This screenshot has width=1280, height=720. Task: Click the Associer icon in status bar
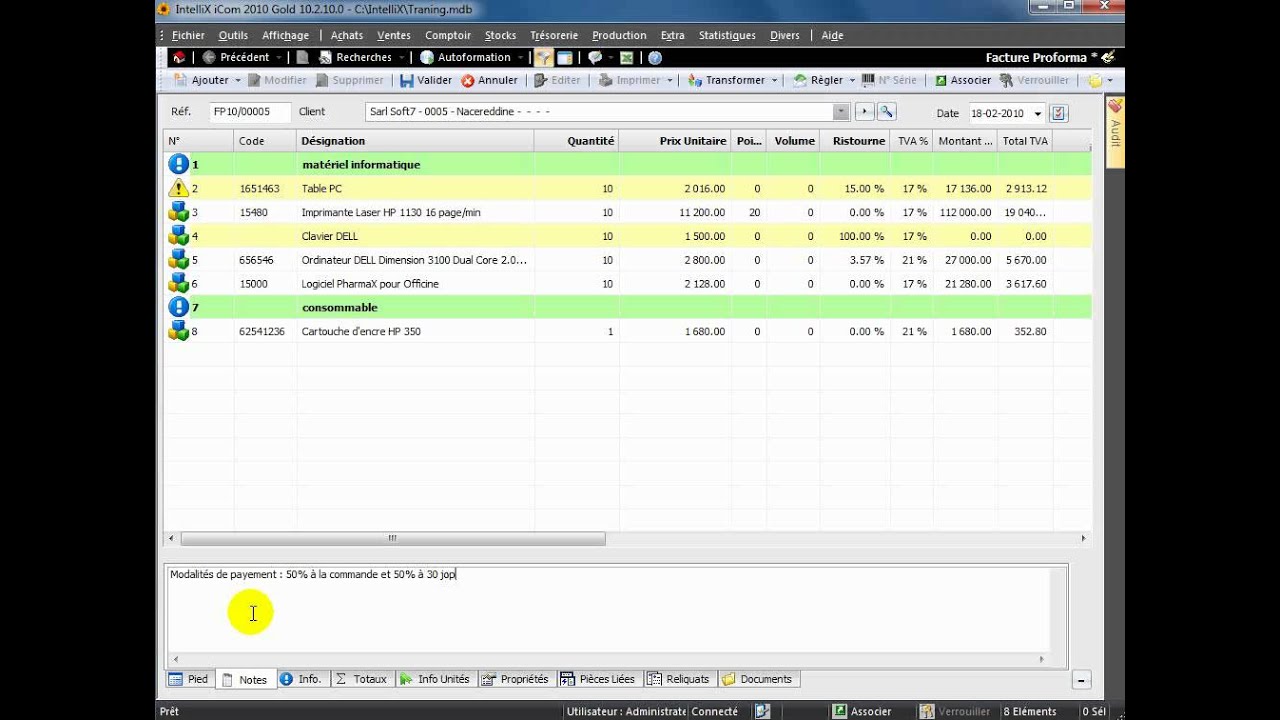[x=842, y=711]
